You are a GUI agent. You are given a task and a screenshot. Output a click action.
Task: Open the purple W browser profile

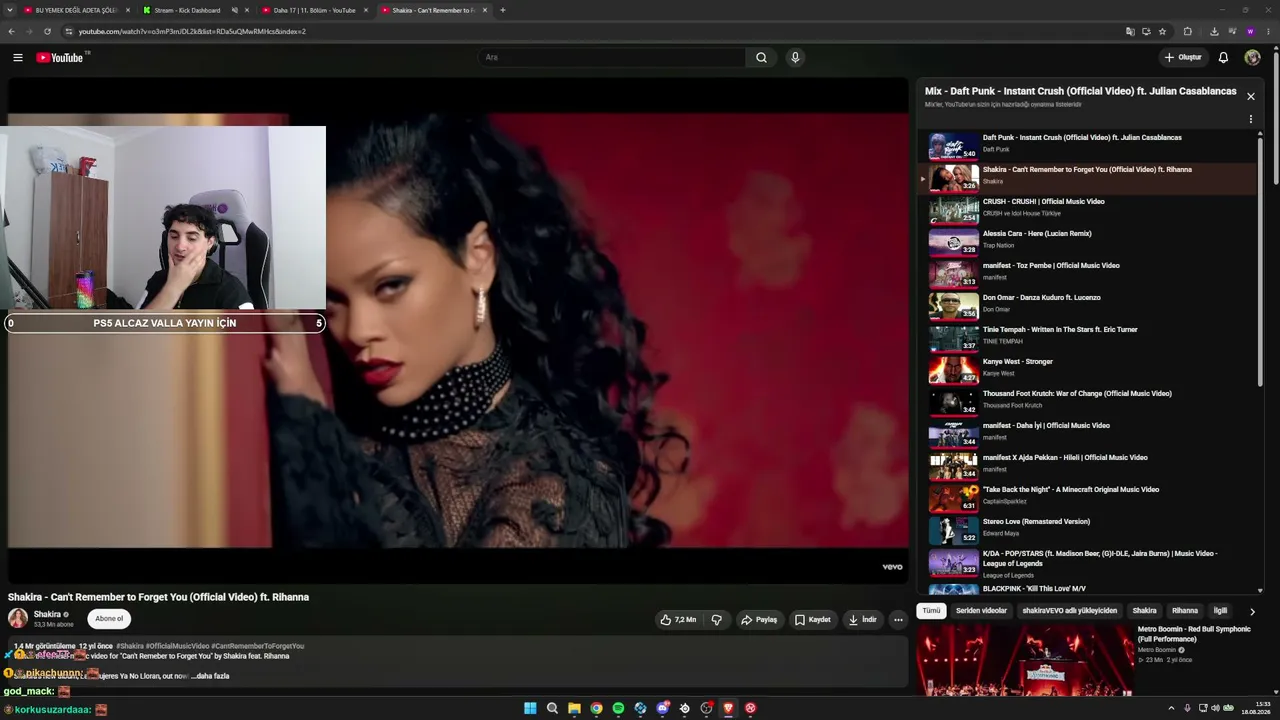[1250, 31]
